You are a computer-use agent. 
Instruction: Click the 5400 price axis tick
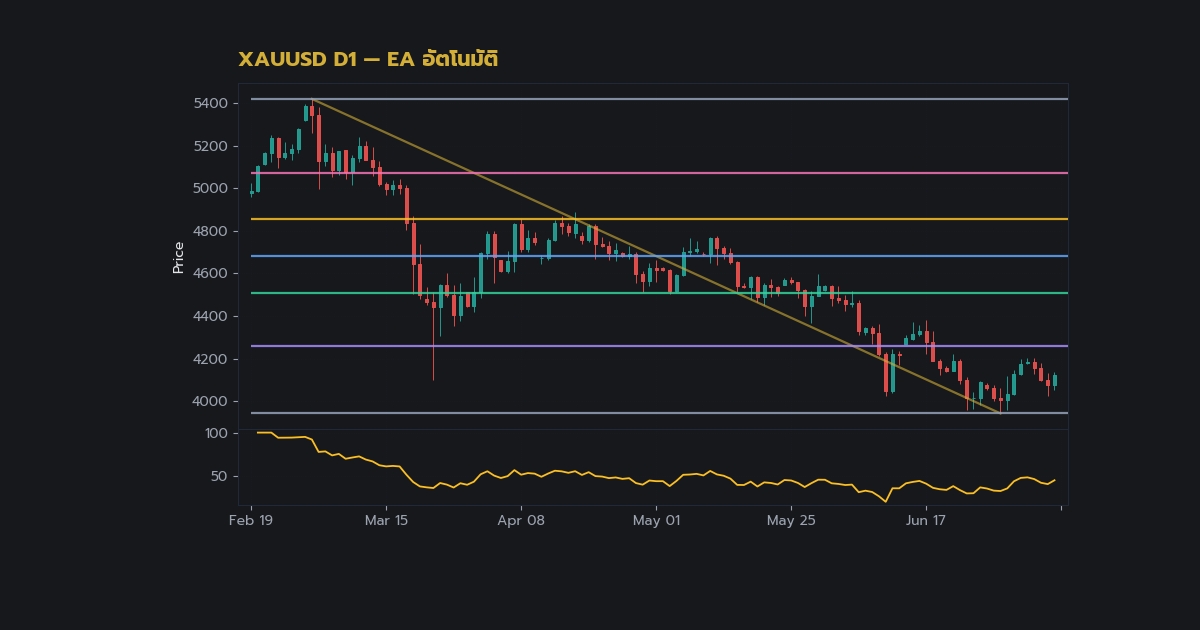(x=210, y=103)
